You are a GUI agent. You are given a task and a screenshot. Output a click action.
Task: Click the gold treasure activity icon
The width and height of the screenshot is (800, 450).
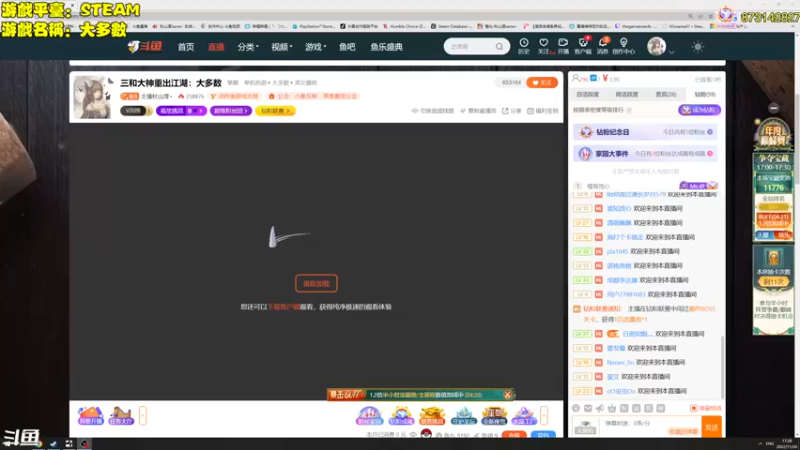[x=432, y=416]
